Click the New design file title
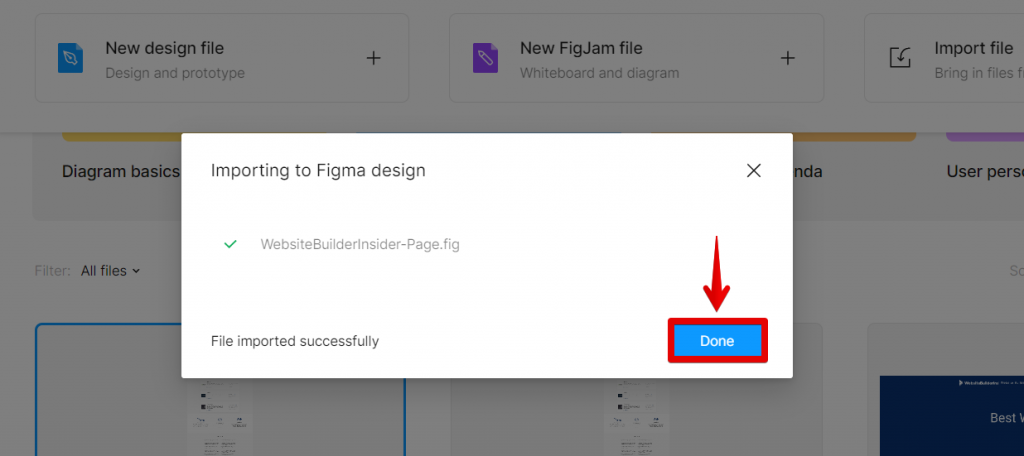The image size is (1024, 456). click(164, 48)
